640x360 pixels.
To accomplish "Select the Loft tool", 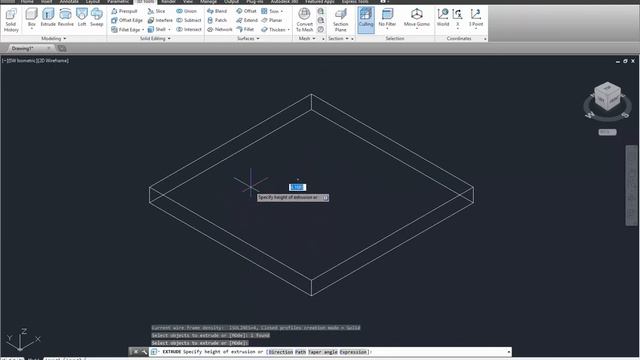I will coord(82,17).
